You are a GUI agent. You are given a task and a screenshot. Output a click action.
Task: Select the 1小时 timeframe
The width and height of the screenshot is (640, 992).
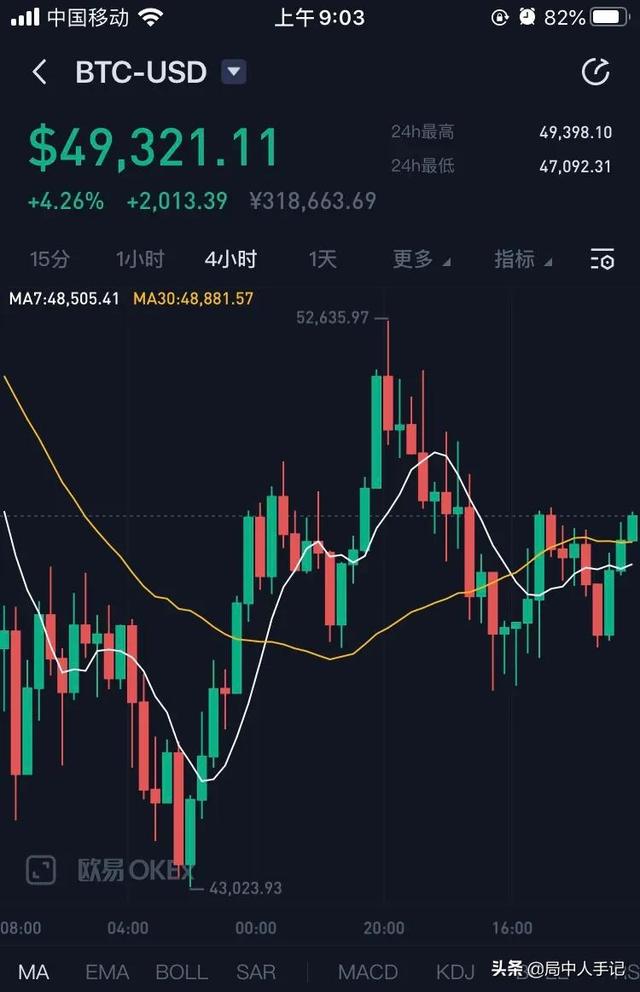coord(140,260)
